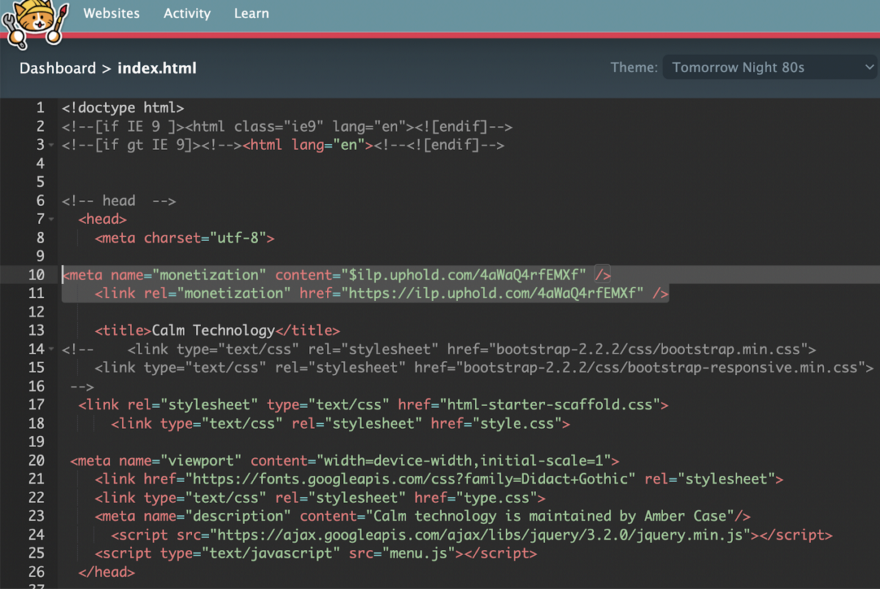Image resolution: width=880 pixels, height=589 pixels.
Task: Collapse the comment fold arrow on line 14
Action: pos(51,349)
